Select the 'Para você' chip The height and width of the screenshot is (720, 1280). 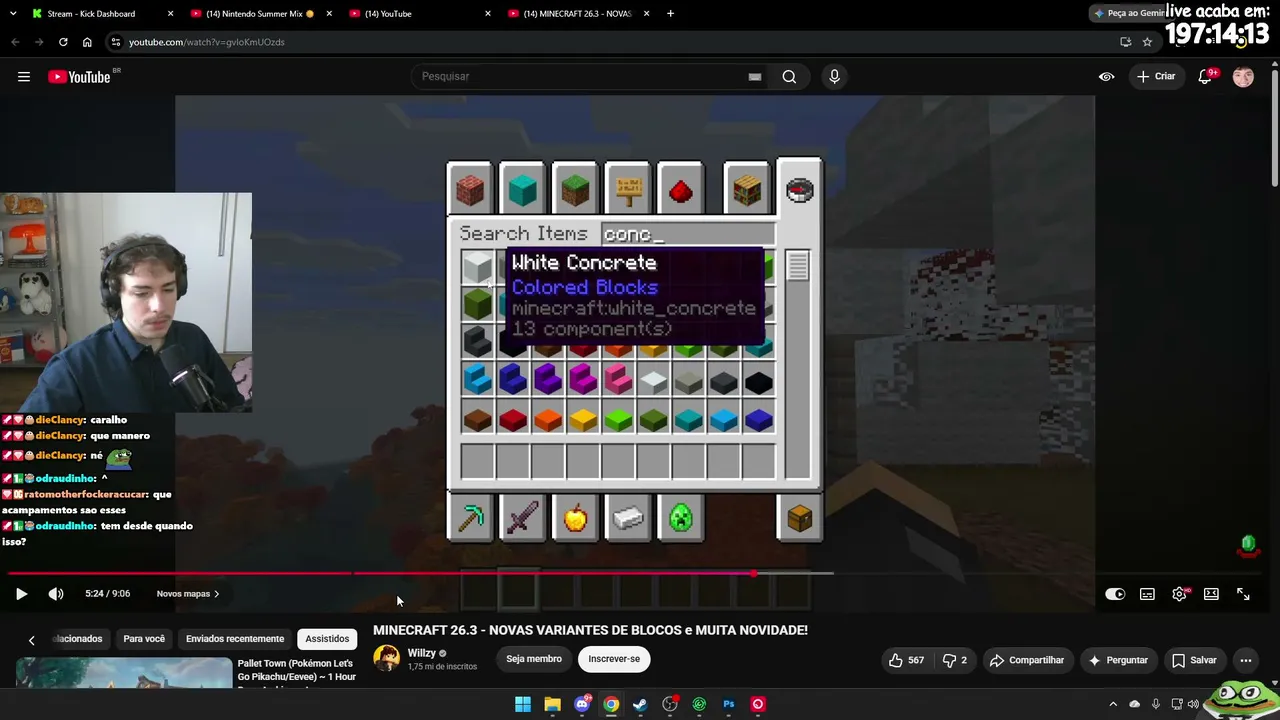[144, 639]
